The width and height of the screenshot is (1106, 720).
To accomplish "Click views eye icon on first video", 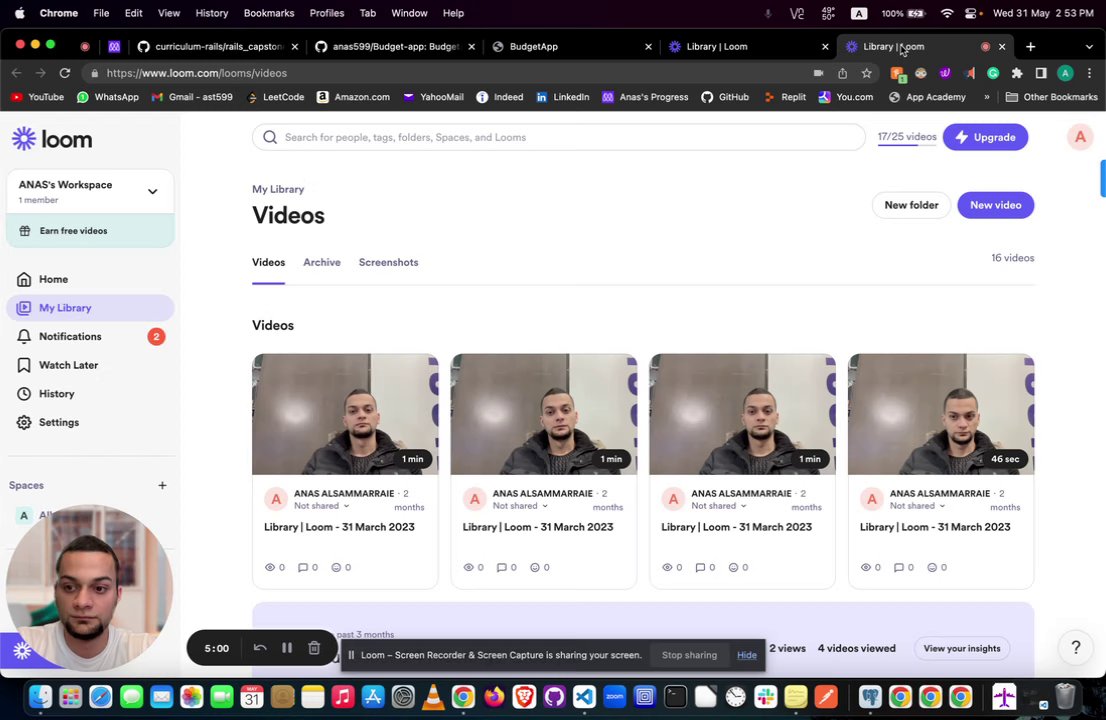I will click(270, 567).
